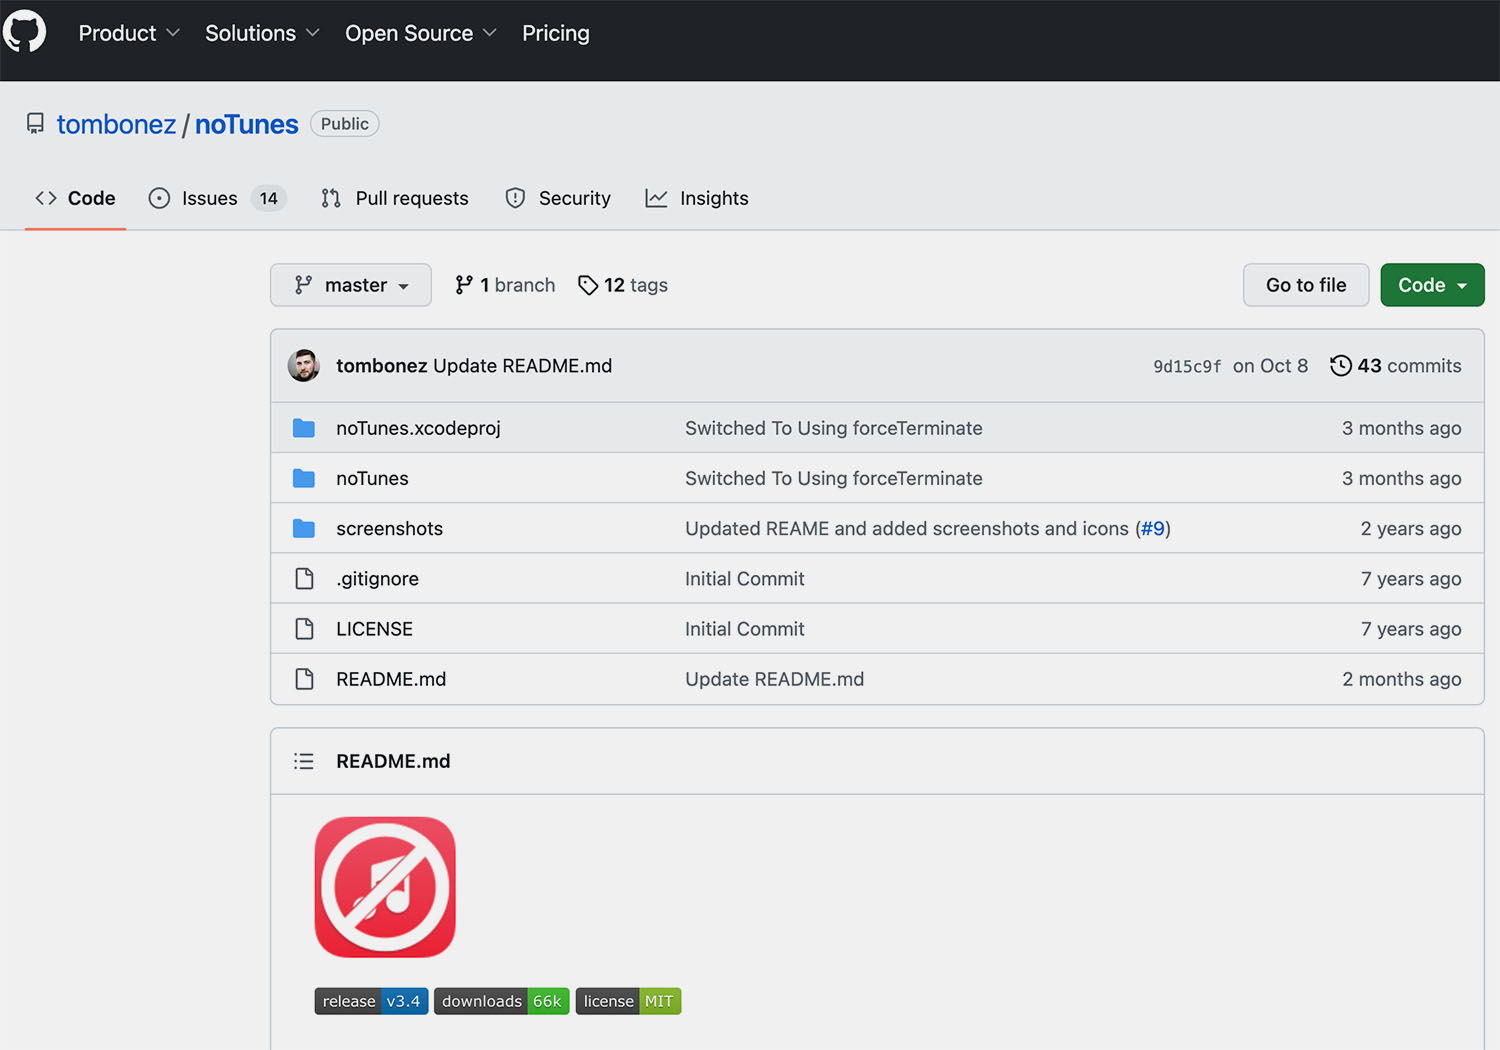This screenshot has height=1050, width=1500.
Task: Click the tombonez avatar image
Action: (304, 366)
